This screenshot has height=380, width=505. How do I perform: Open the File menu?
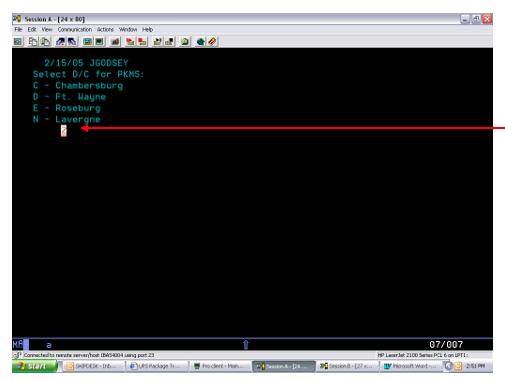point(18,30)
